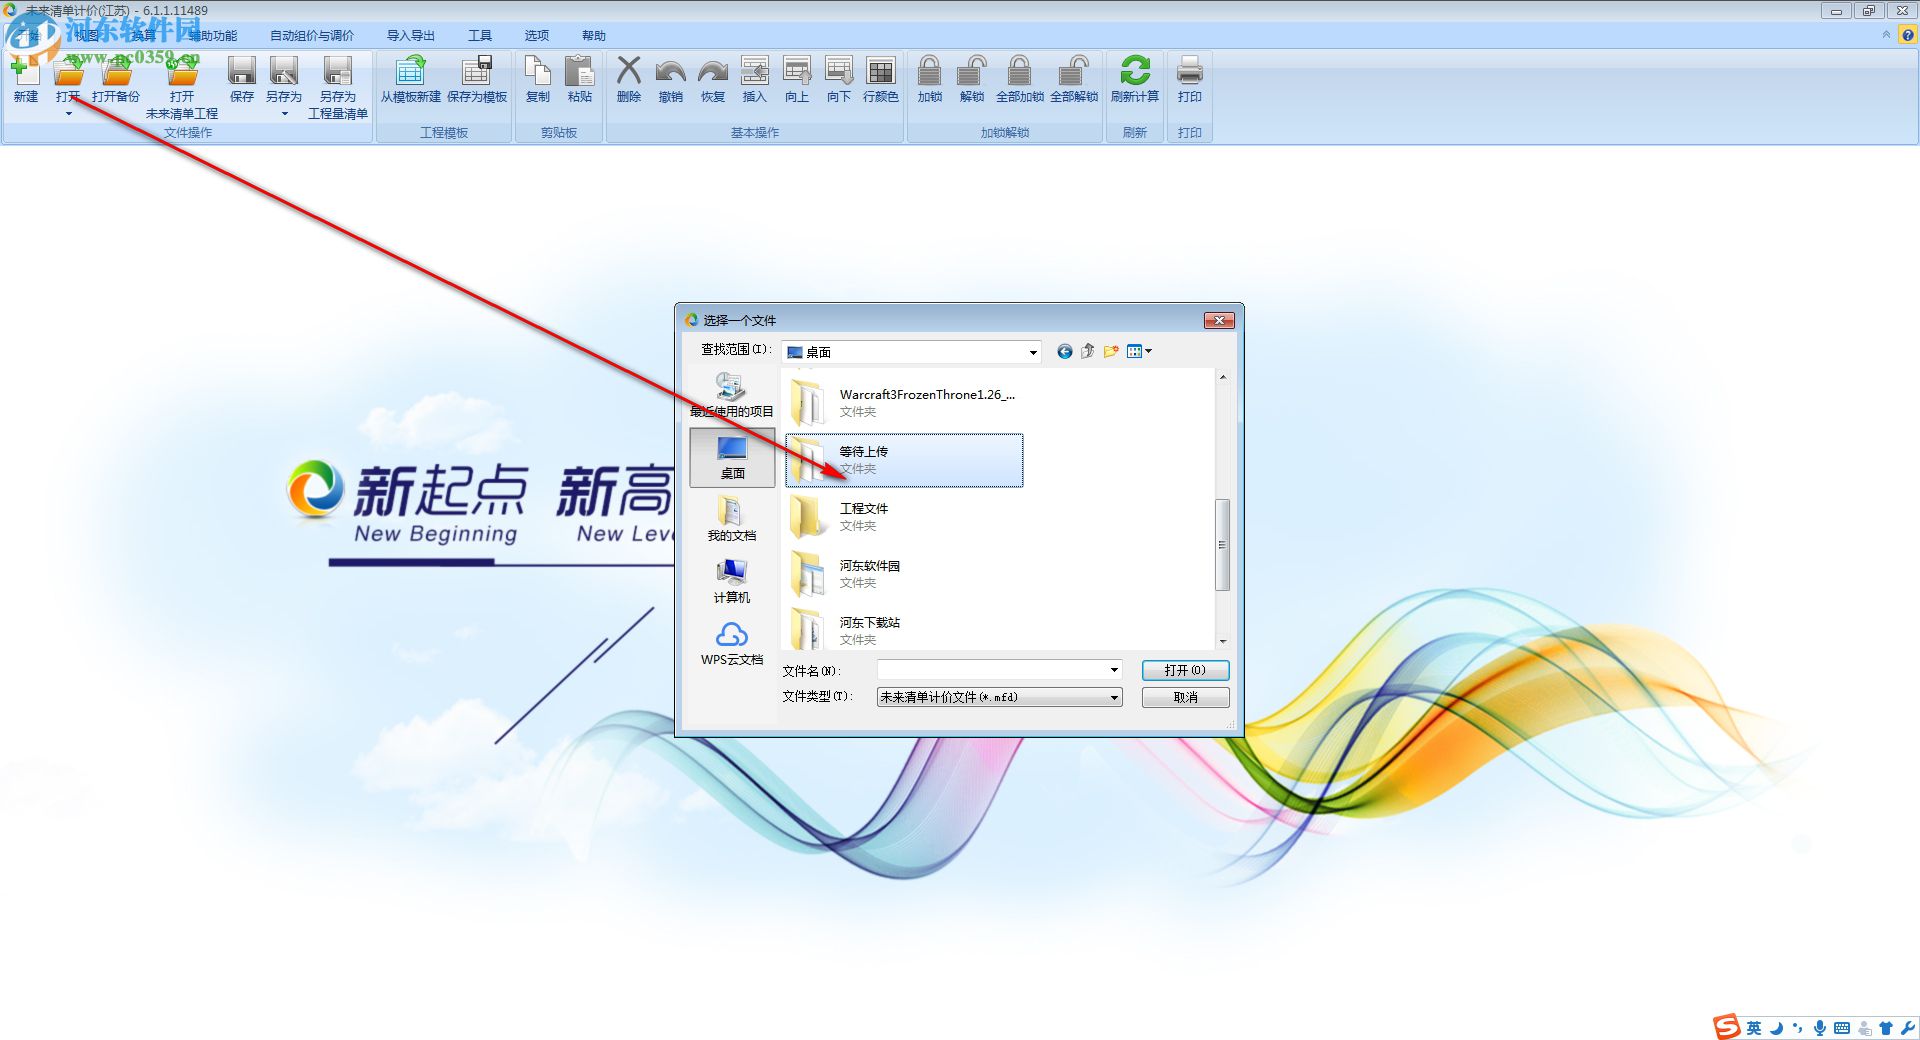Go to 最近使用的项目 in places bar

(x=732, y=395)
